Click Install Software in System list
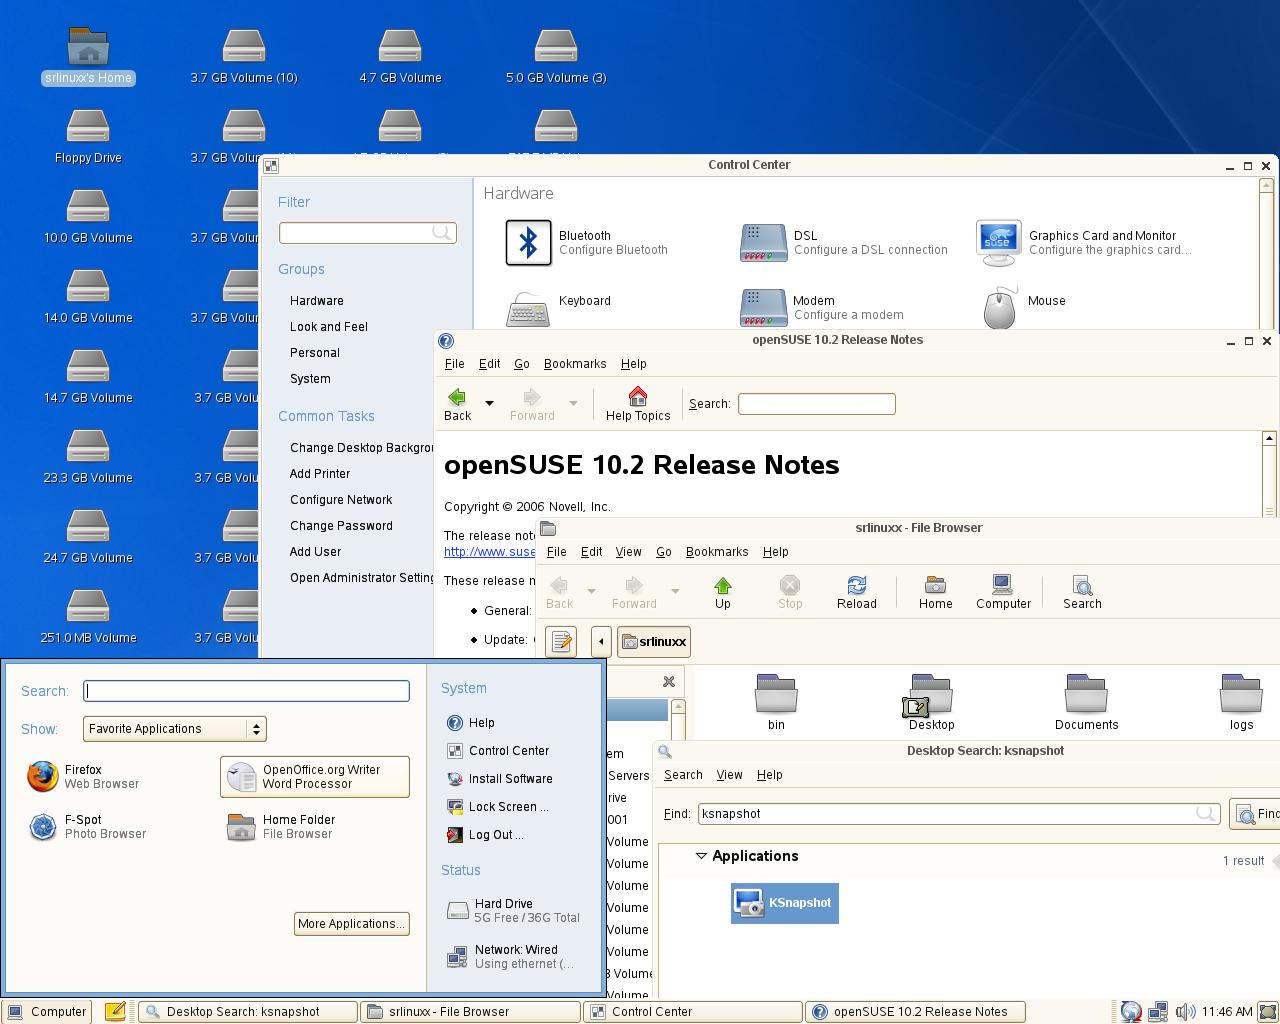The height and width of the screenshot is (1024, 1280). pos(499,779)
